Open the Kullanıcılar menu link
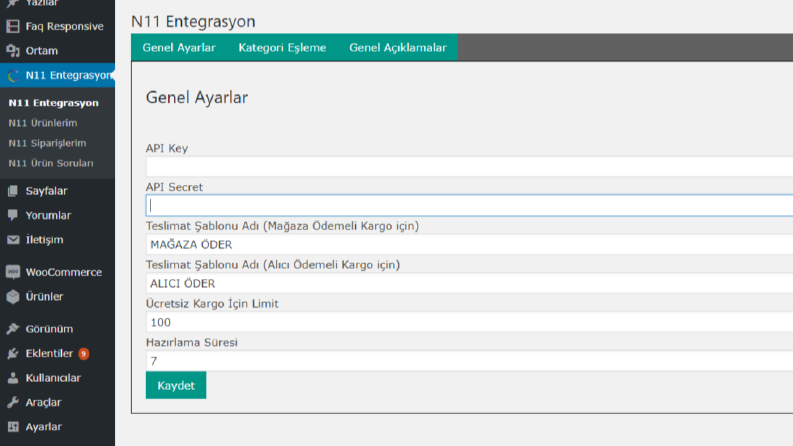793x446 pixels. (53, 378)
